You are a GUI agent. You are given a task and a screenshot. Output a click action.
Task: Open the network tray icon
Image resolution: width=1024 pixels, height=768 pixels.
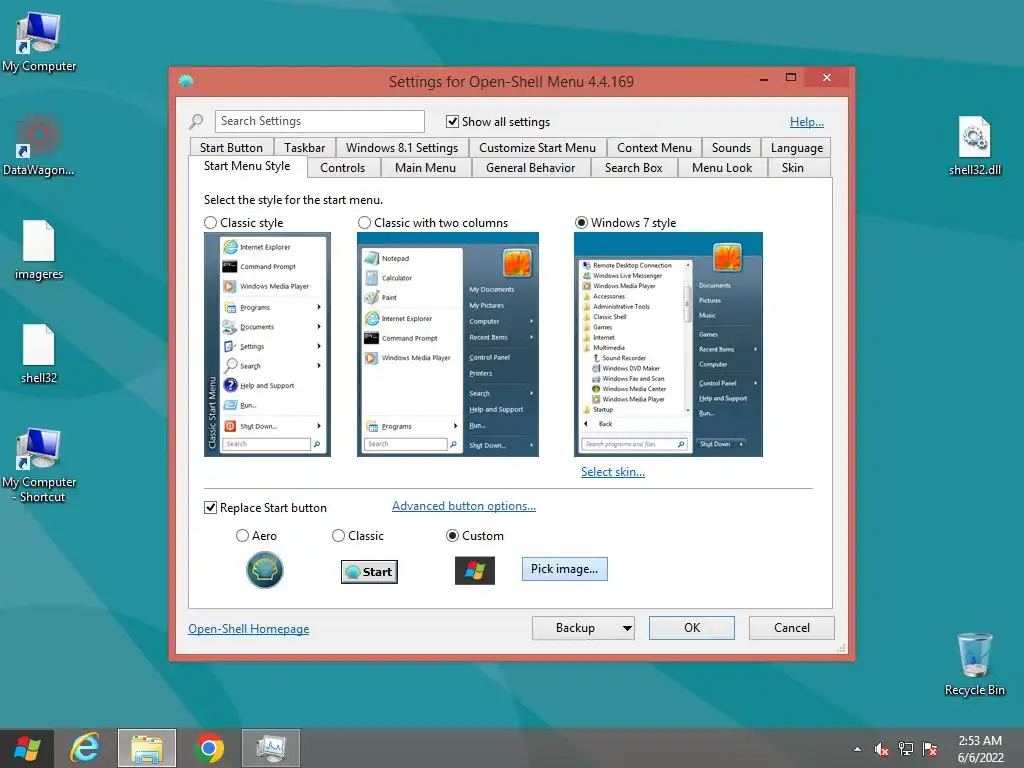tap(906, 749)
